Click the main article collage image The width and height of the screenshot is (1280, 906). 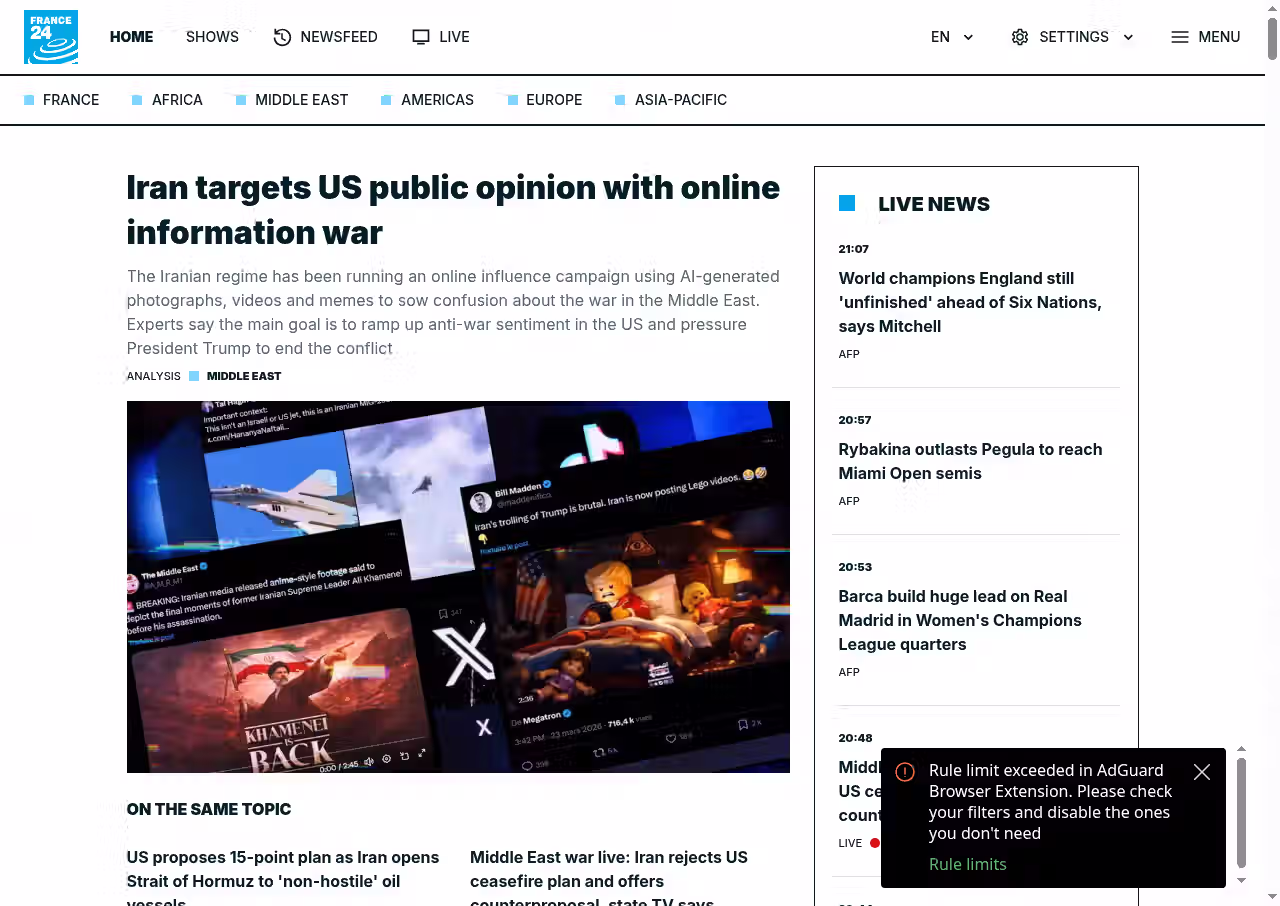(x=458, y=586)
